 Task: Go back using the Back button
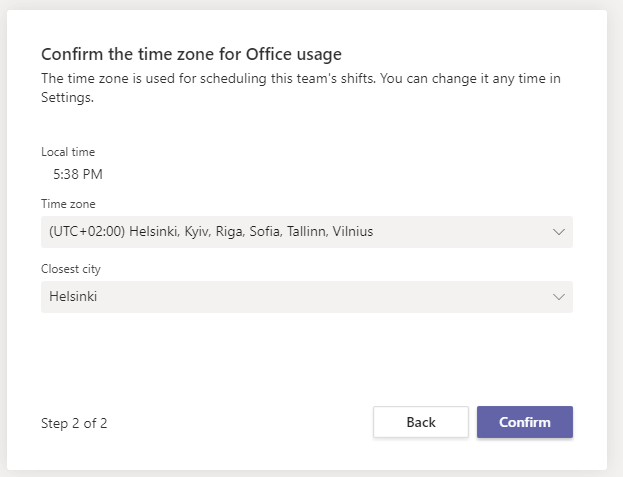420,422
